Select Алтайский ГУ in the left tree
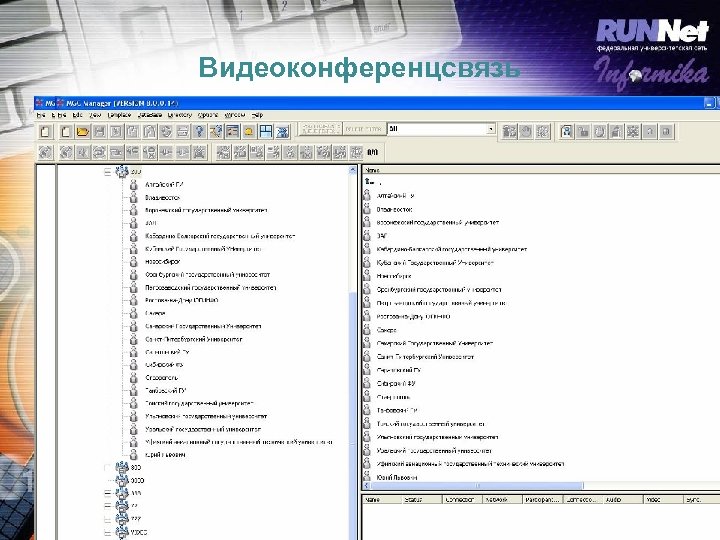 [x=164, y=185]
